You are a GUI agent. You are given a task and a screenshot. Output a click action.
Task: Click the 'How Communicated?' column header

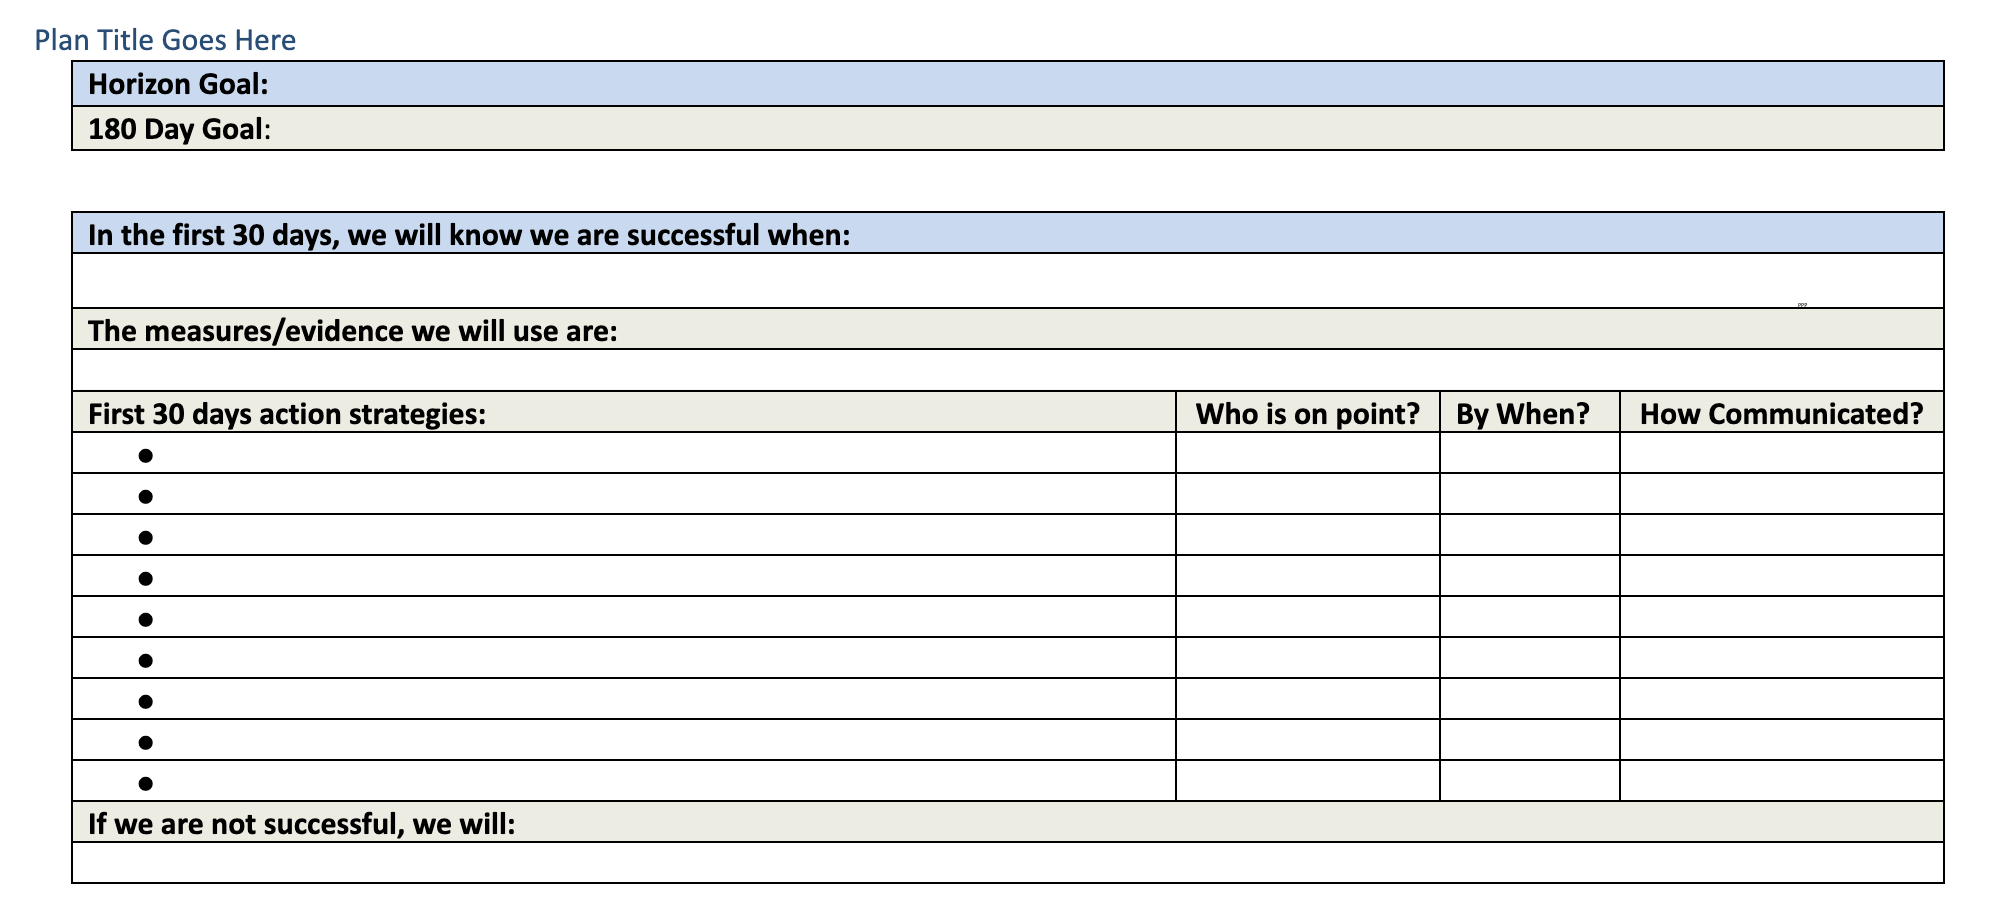click(x=1781, y=414)
